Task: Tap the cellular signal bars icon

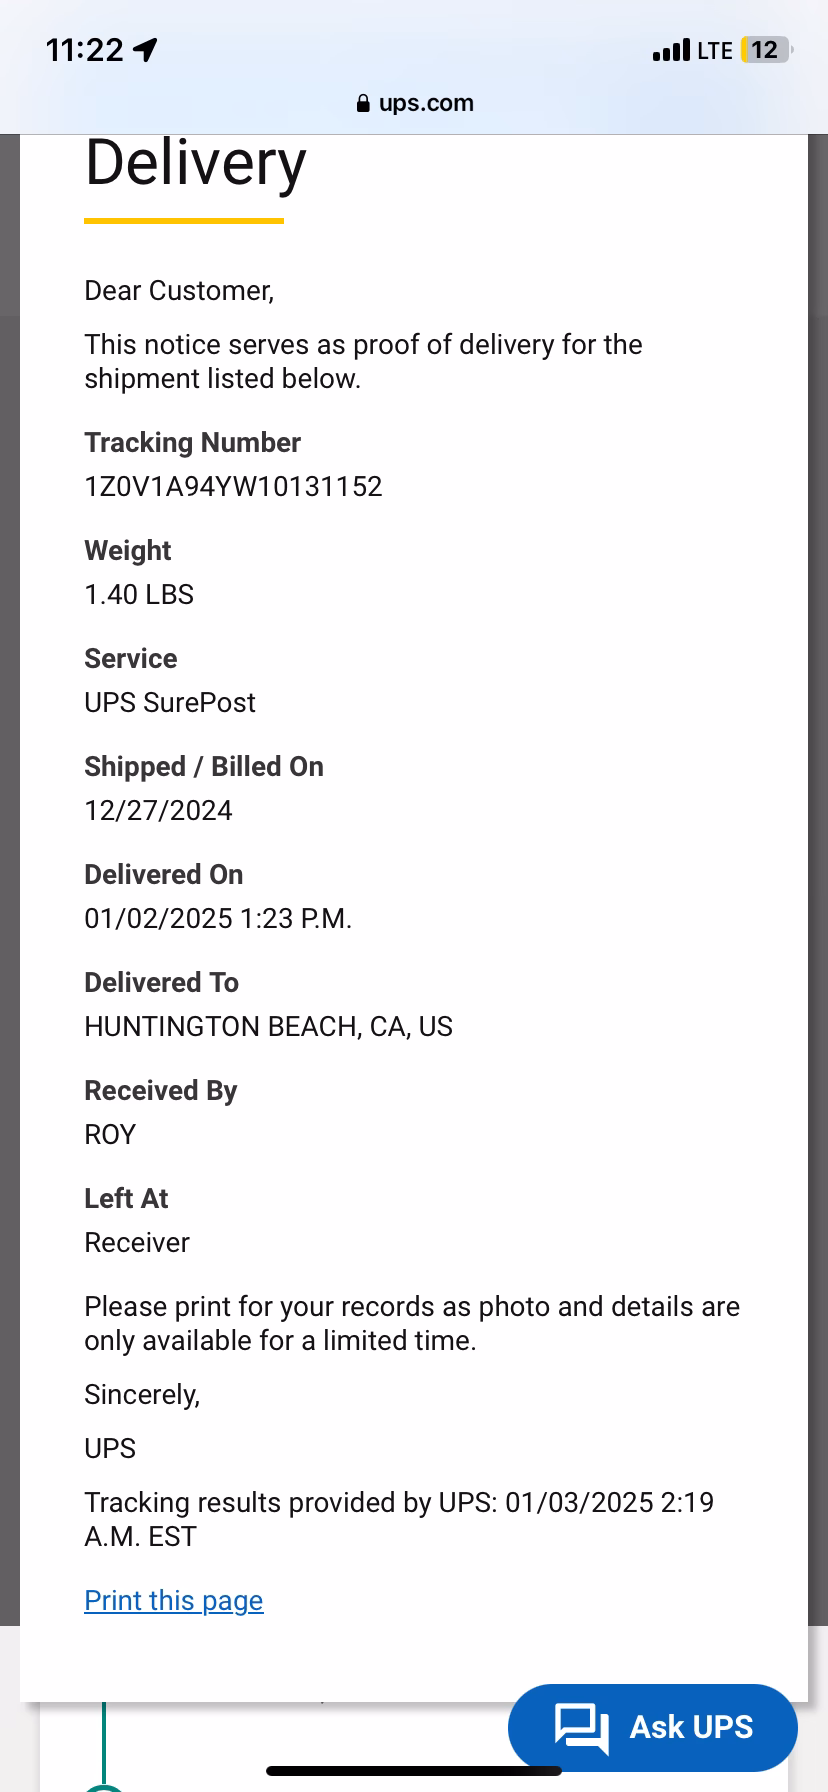Action: click(670, 50)
